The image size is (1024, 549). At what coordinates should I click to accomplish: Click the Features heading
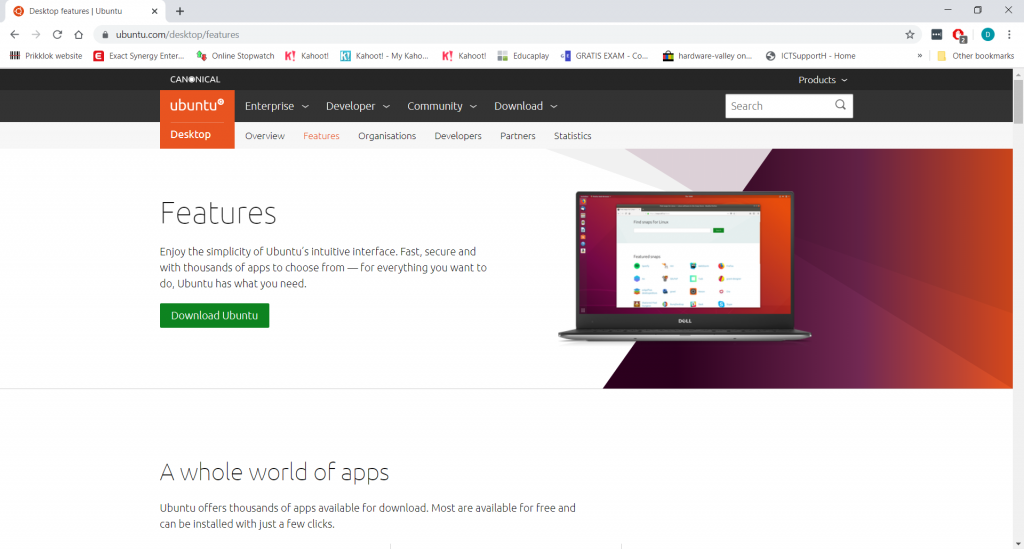click(x=218, y=213)
